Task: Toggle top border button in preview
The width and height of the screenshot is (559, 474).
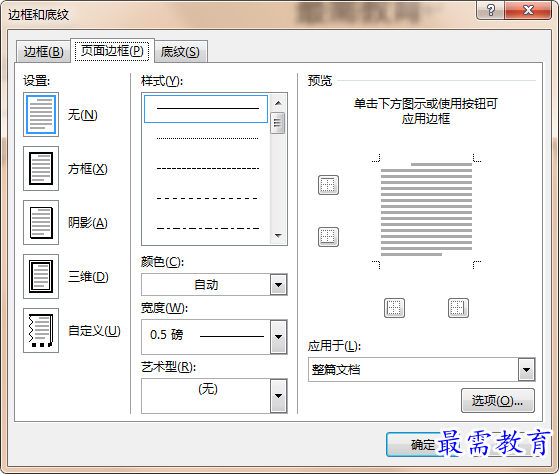Action: point(328,185)
